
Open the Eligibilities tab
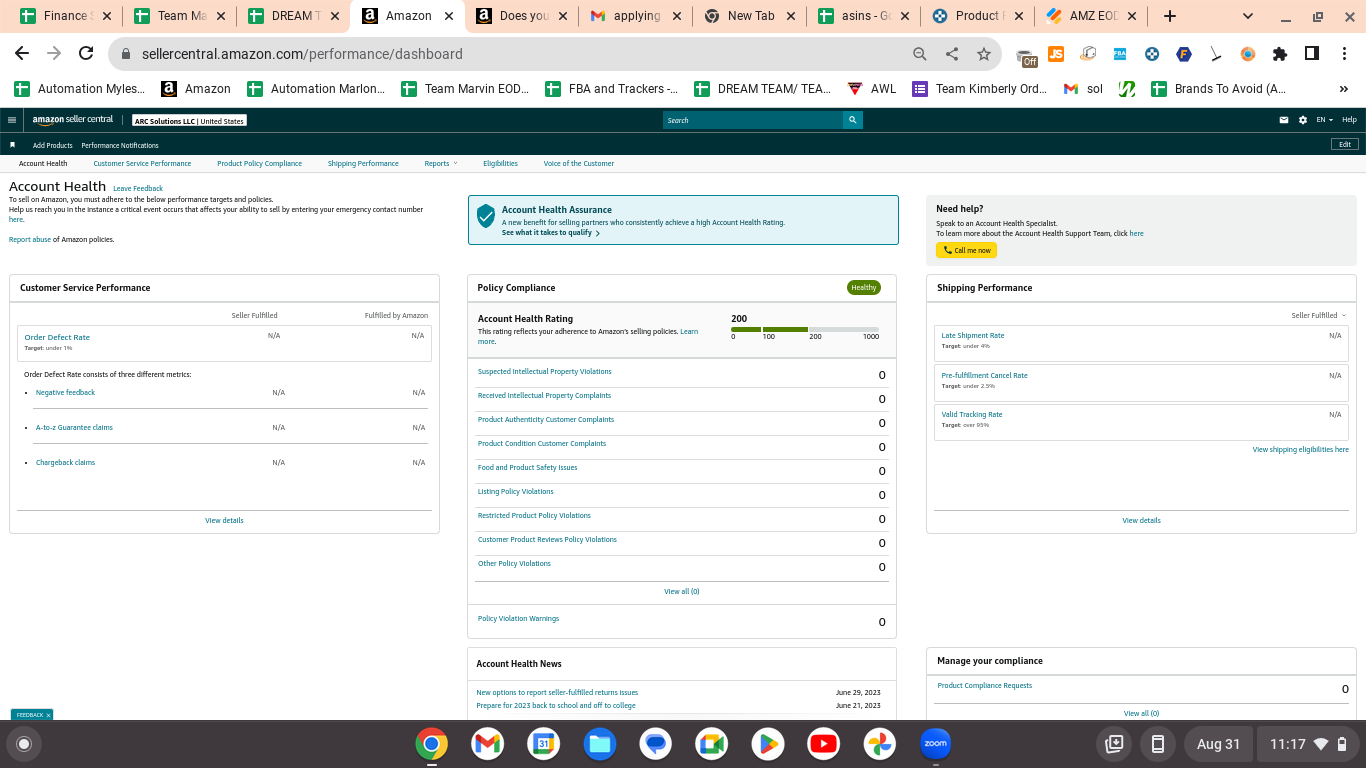coord(500,163)
